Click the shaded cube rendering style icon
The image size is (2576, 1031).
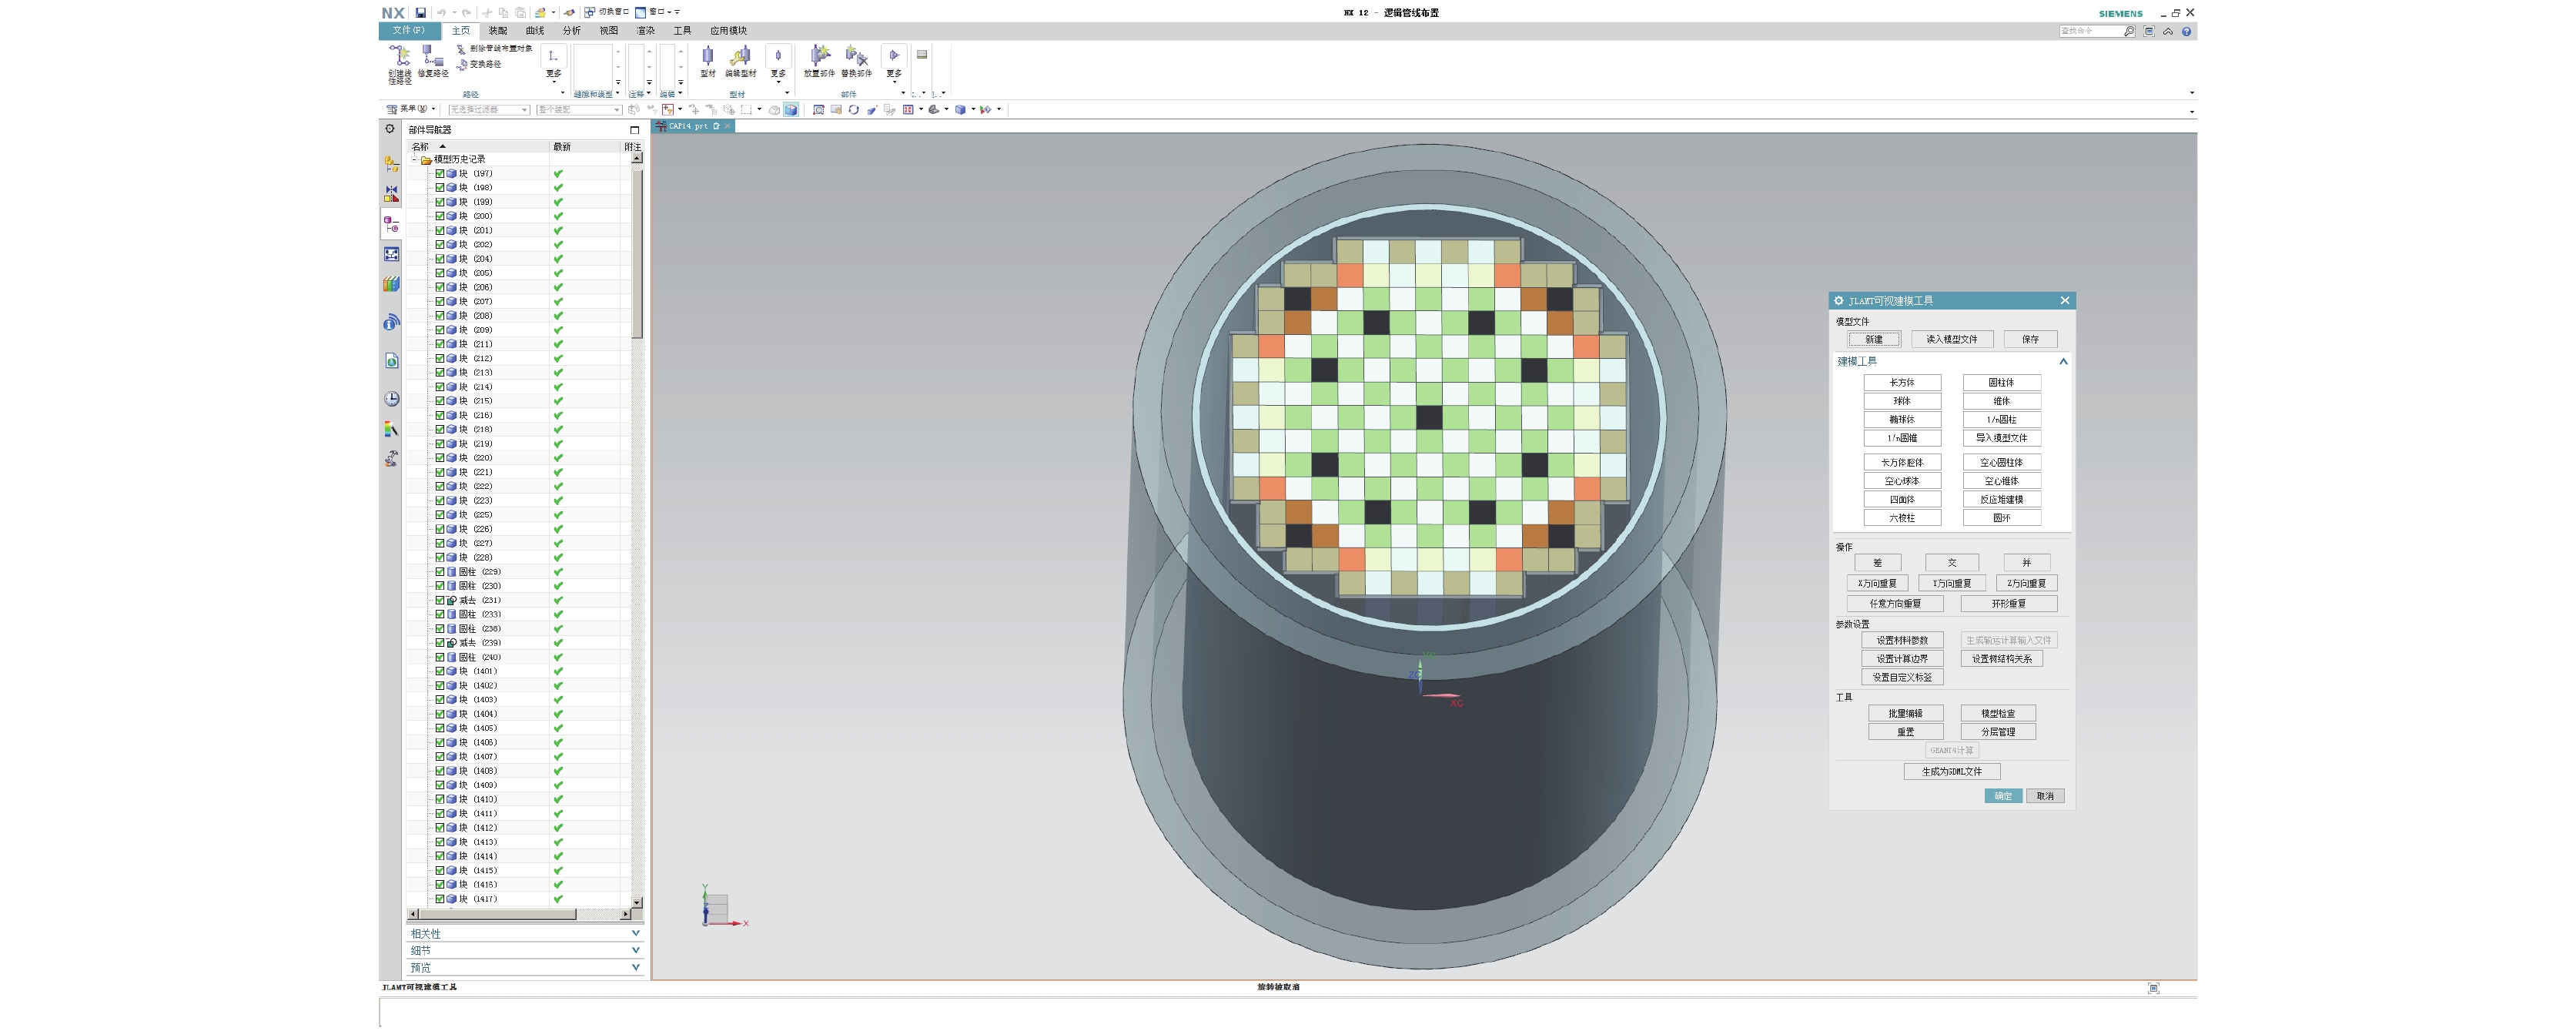click(x=960, y=110)
